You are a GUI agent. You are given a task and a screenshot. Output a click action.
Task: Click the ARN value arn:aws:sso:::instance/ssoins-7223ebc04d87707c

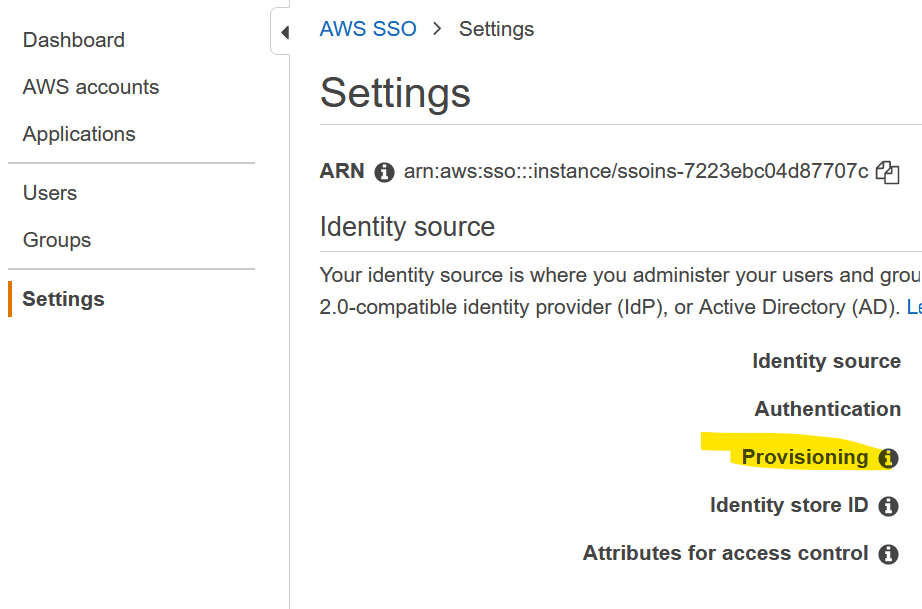coord(636,171)
